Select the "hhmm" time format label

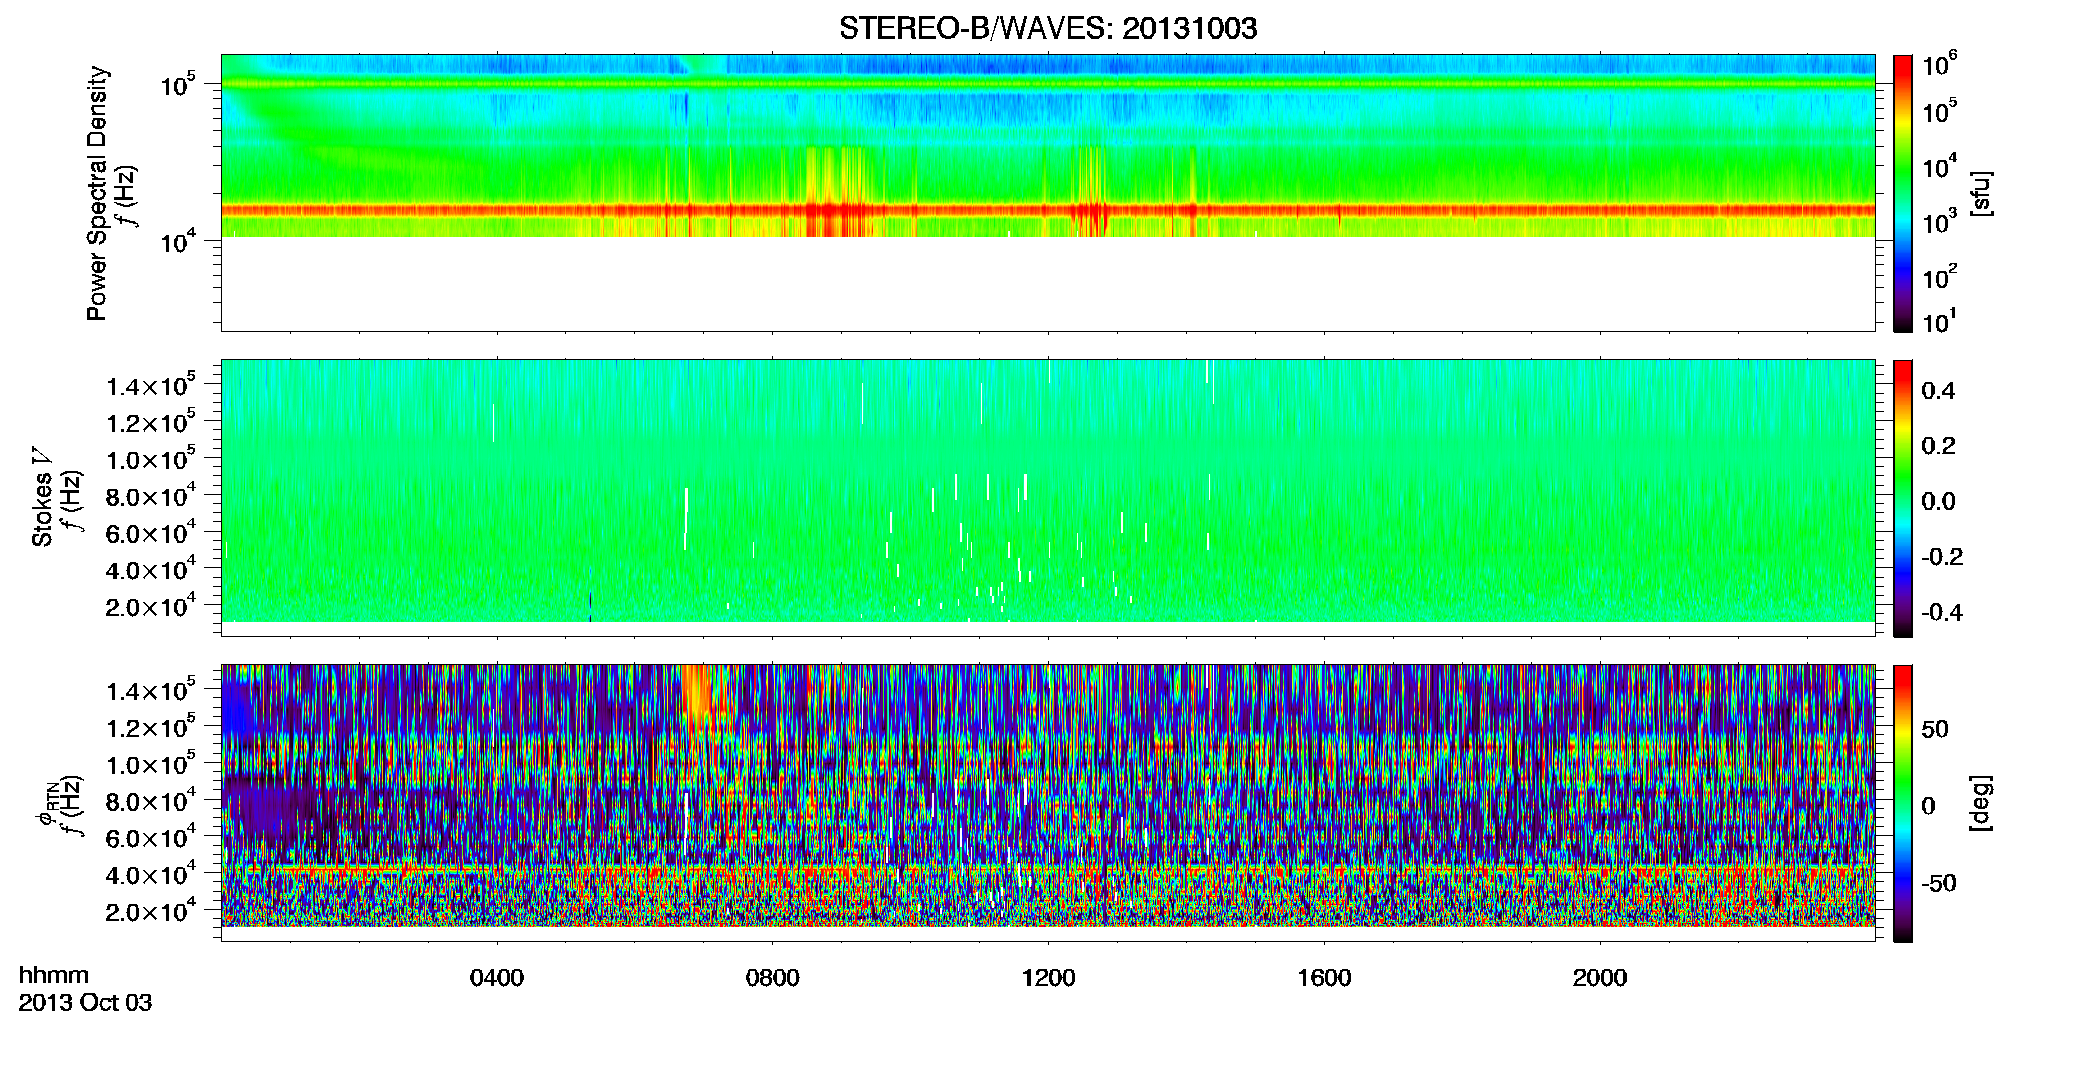pos(54,975)
